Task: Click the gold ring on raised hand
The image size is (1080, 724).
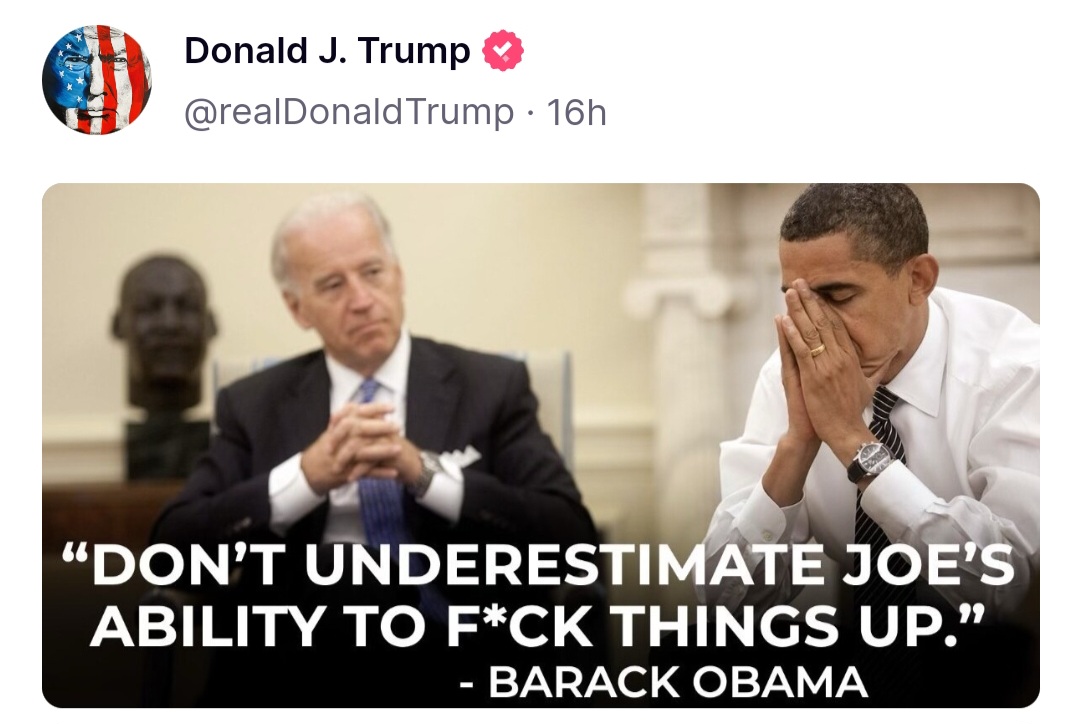Action: point(817,349)
